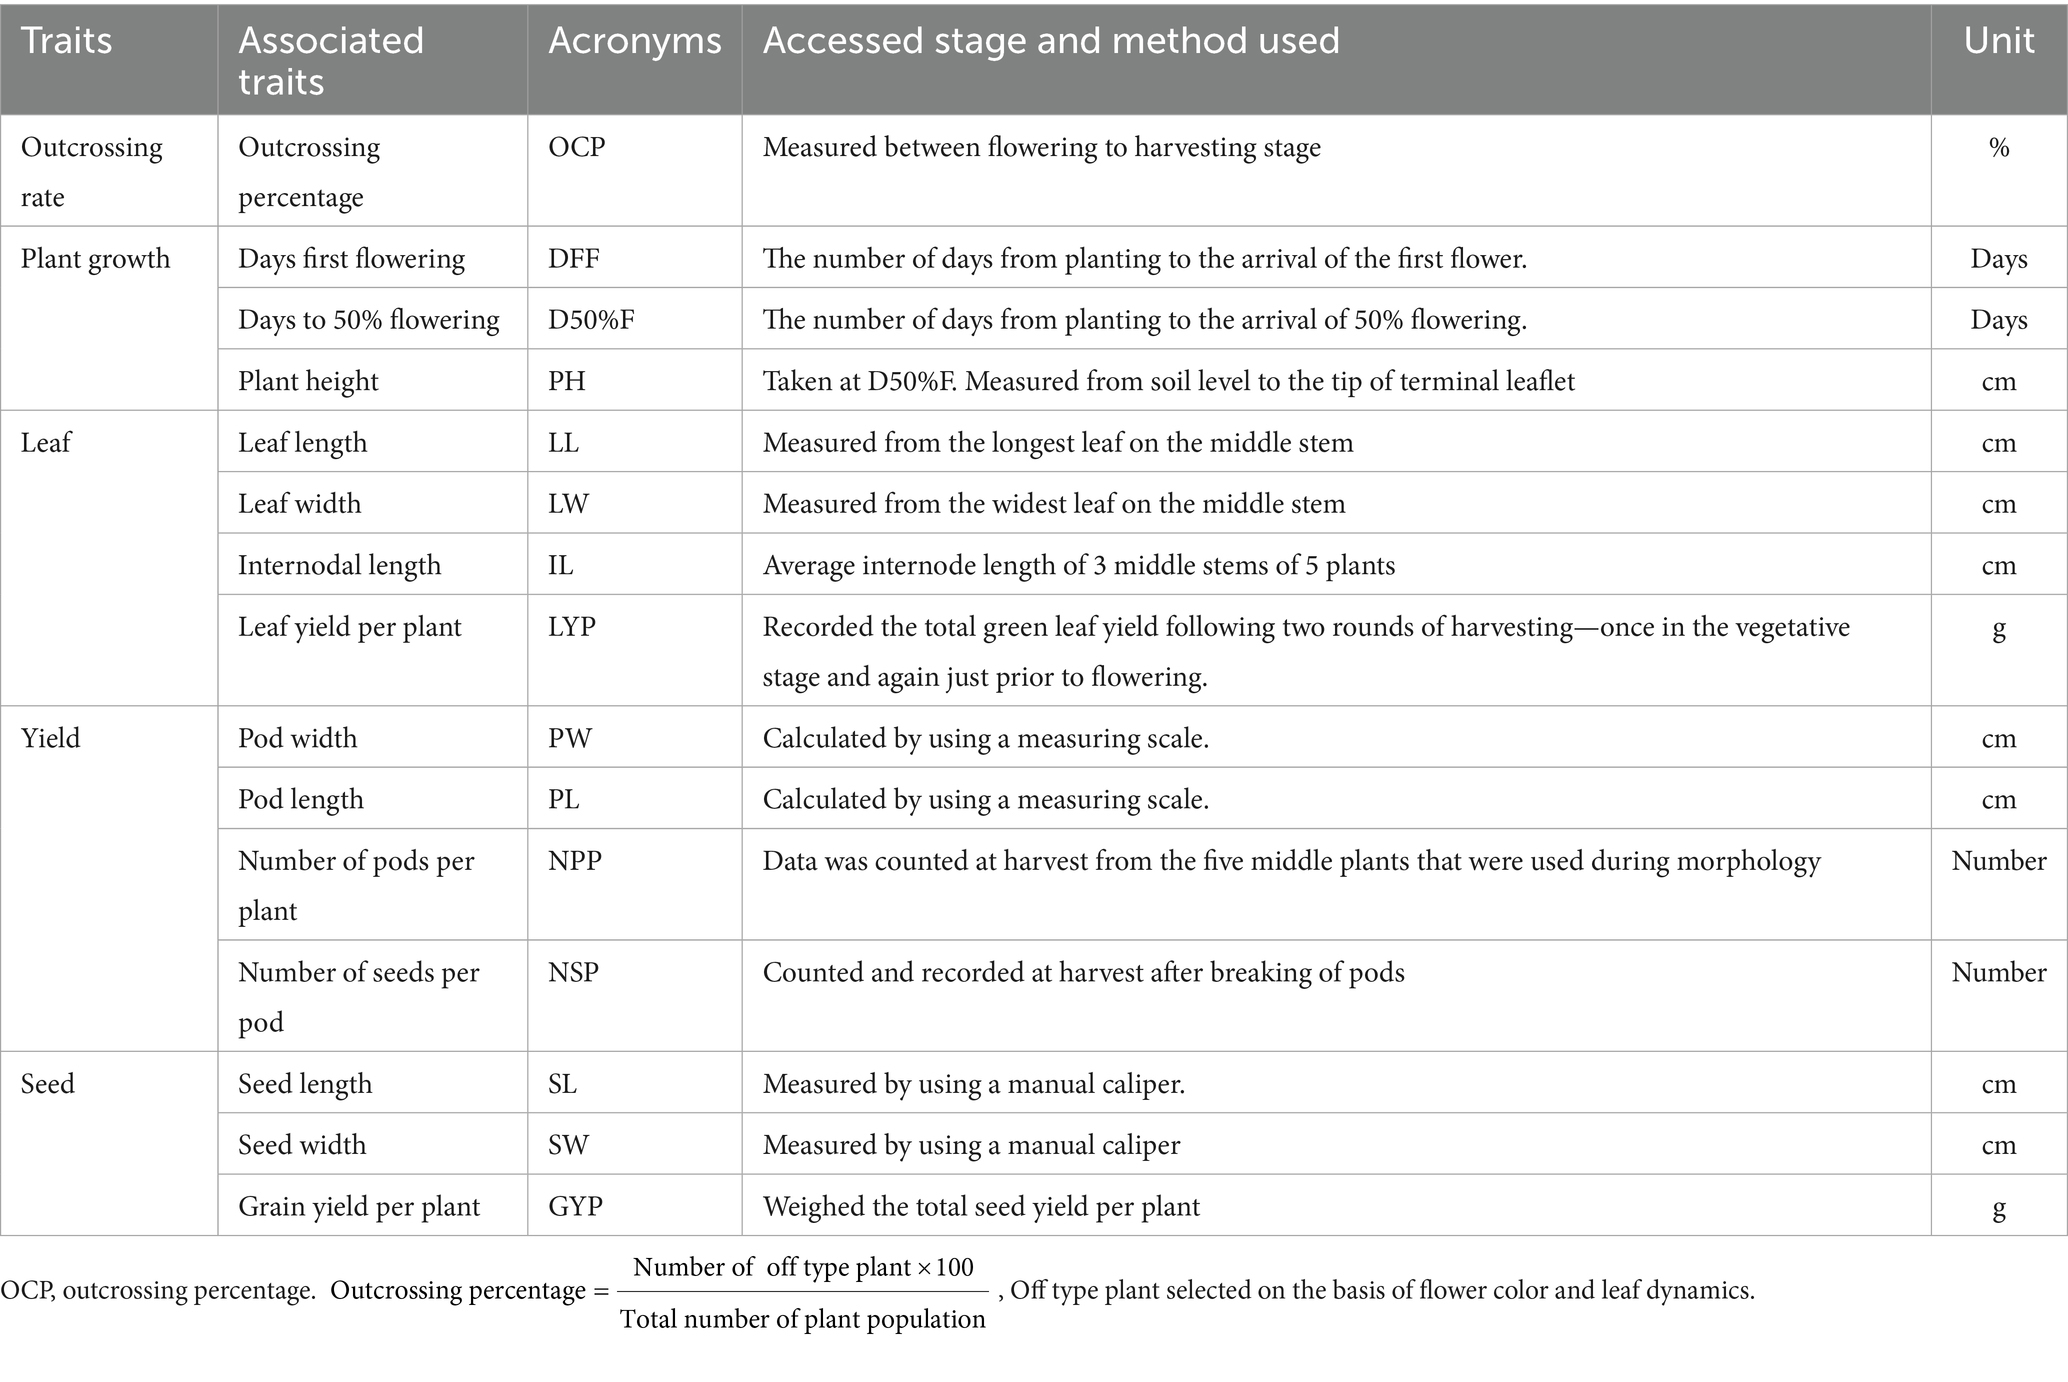The height and width of the screenshot is (1382, 2068).
Task: Click the Associated traits column header
Action: click(x=330, y=60)
